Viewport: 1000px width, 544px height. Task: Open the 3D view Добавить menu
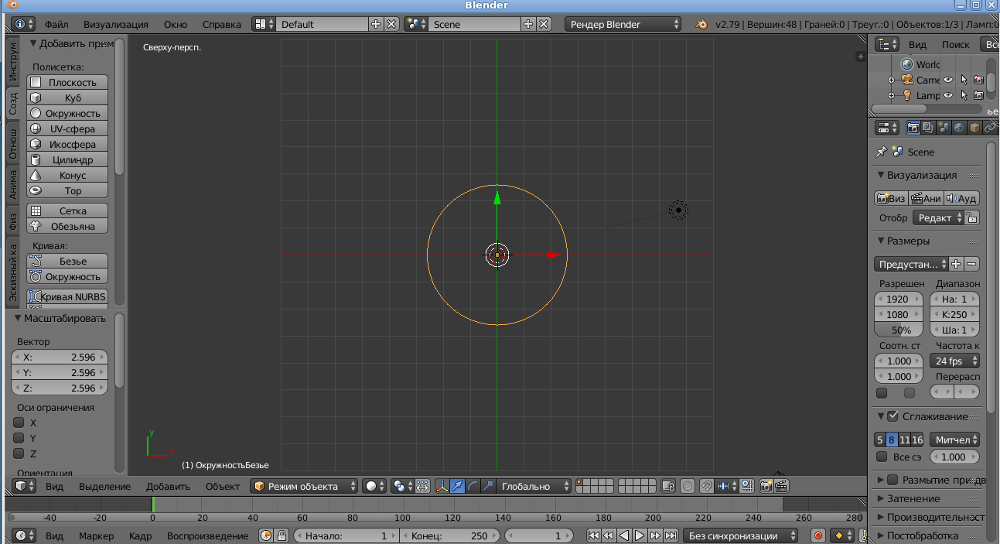pyautogui.click(x=168, y=486)
